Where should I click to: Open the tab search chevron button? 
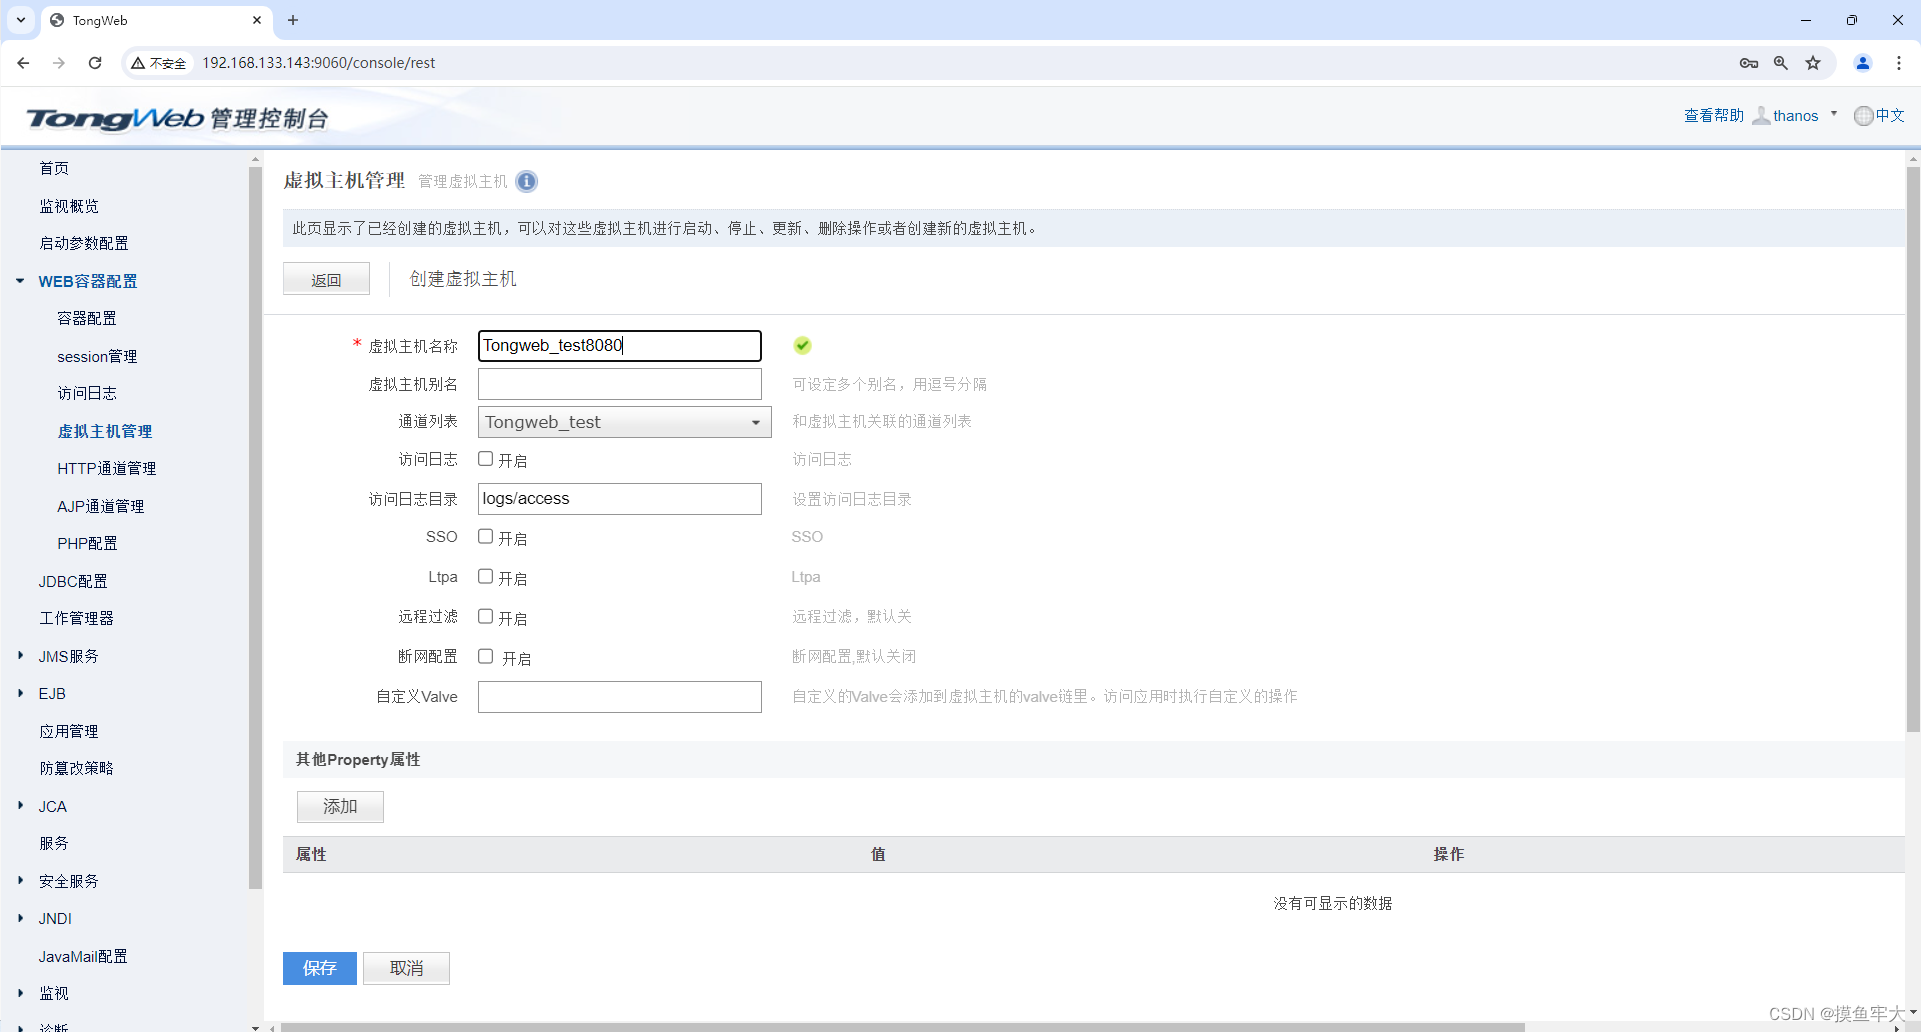pyautogui.click(x=20, y=20)
